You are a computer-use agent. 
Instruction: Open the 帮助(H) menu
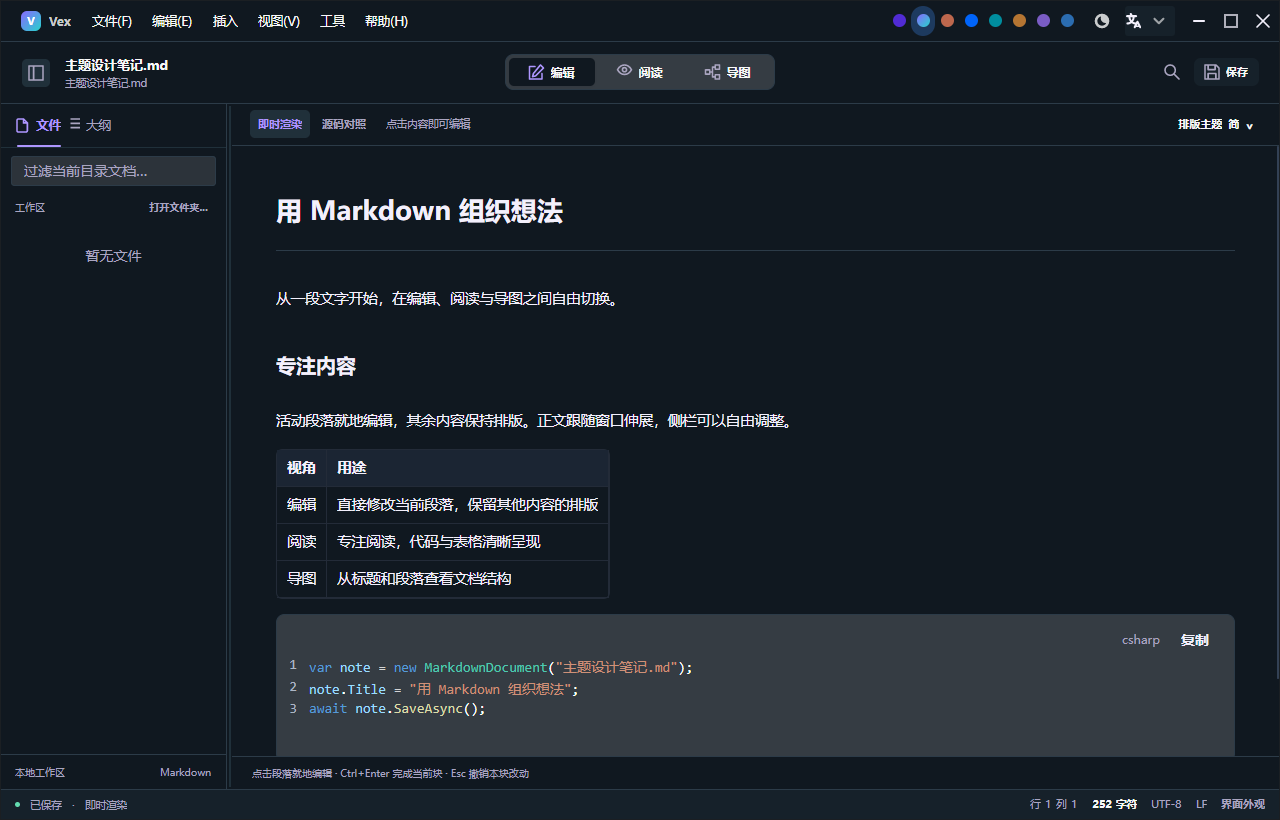pos(386,21)
